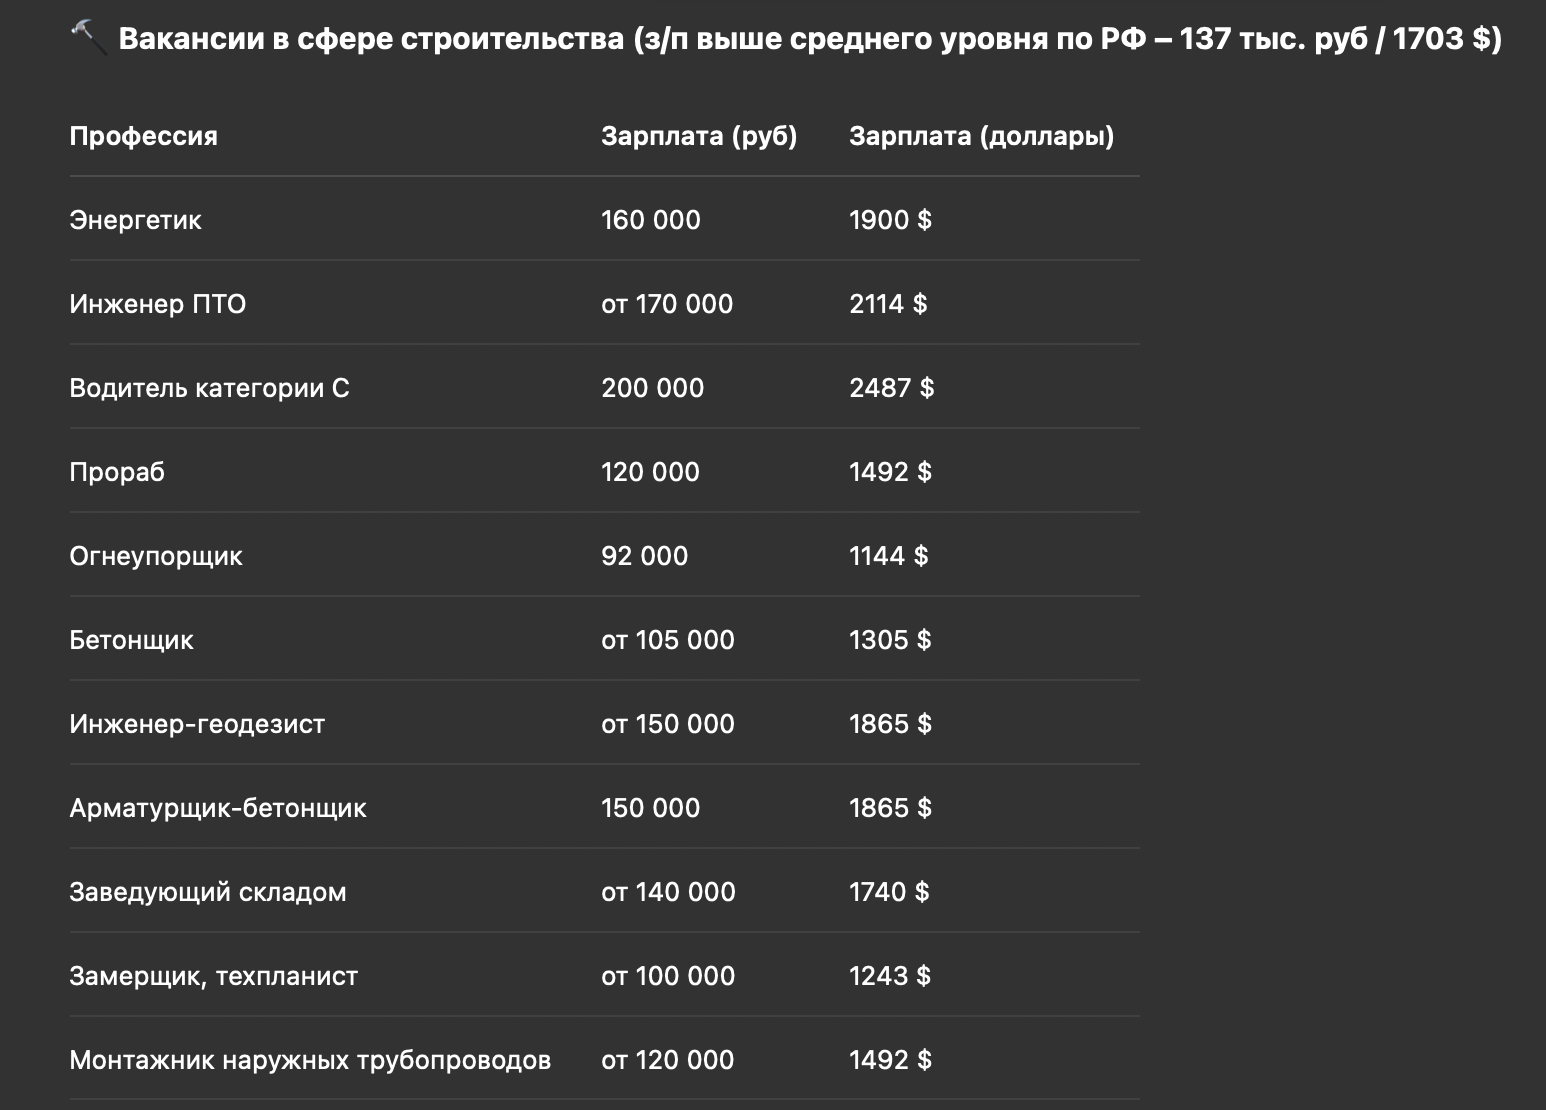The image size is (1546, 1110).
Task: Click the 1740 $ salary value
Action: pyautogui.click(x=889, y=892)
